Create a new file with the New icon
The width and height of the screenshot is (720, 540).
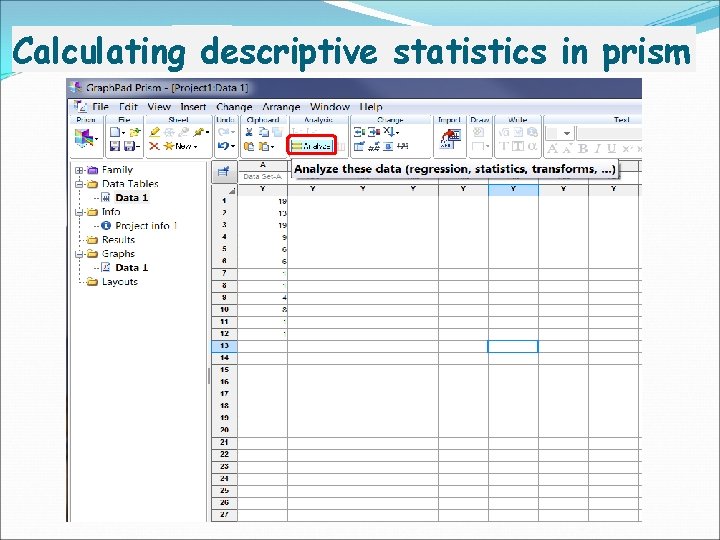[x=115, y=133]
